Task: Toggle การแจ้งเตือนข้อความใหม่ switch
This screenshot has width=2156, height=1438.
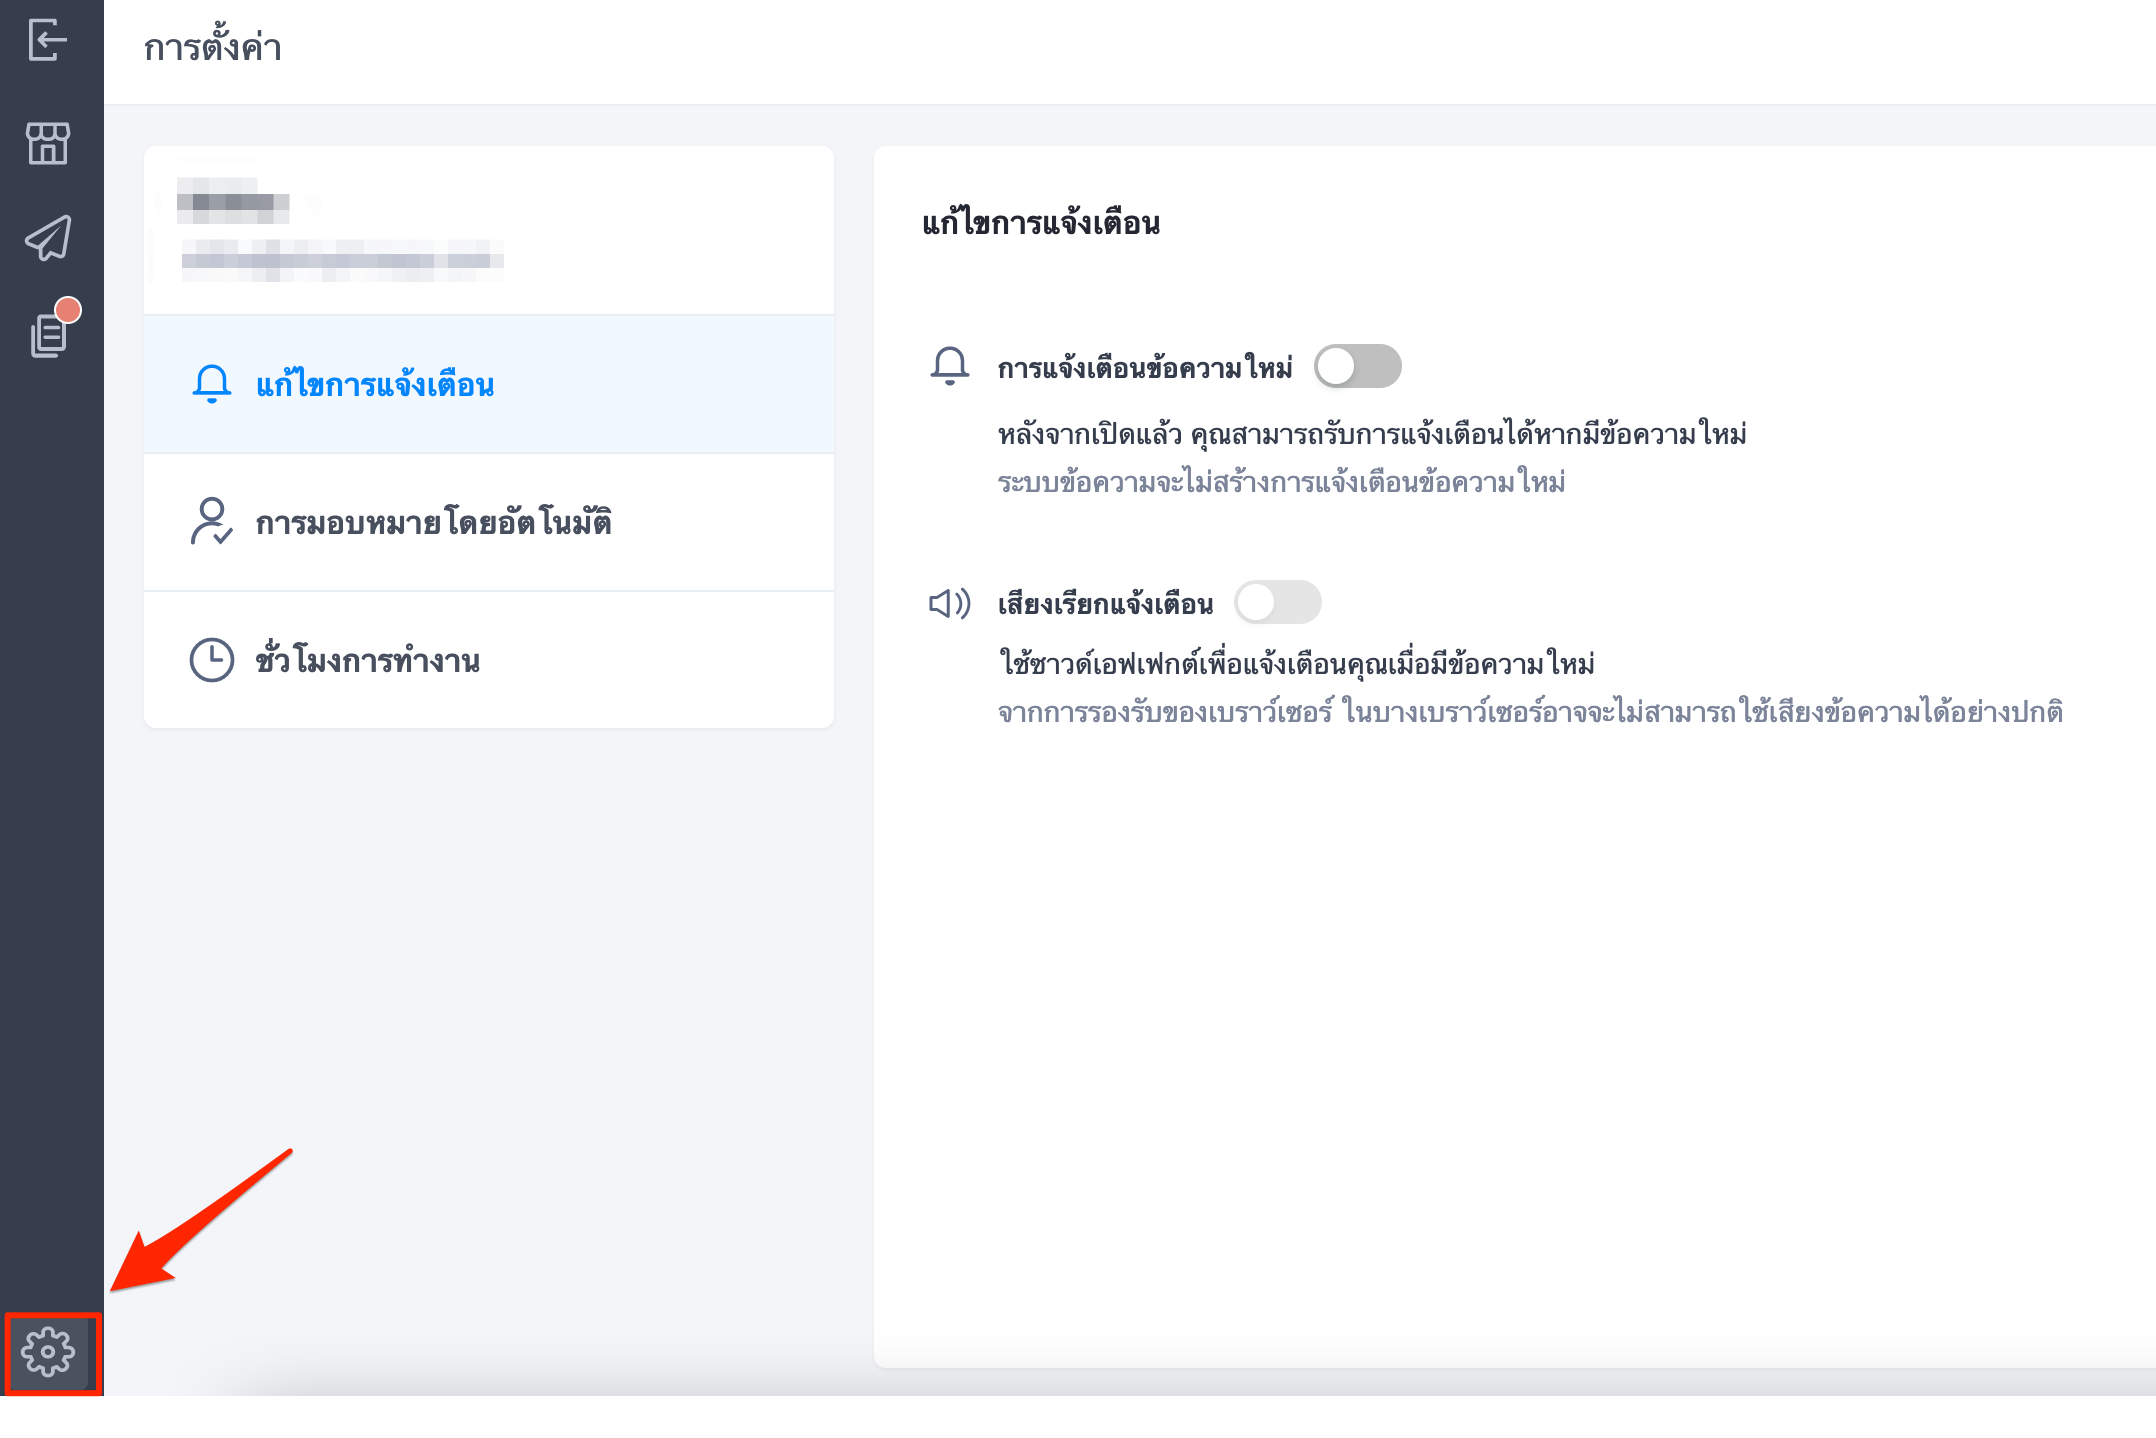Action: click(1357, 366)
